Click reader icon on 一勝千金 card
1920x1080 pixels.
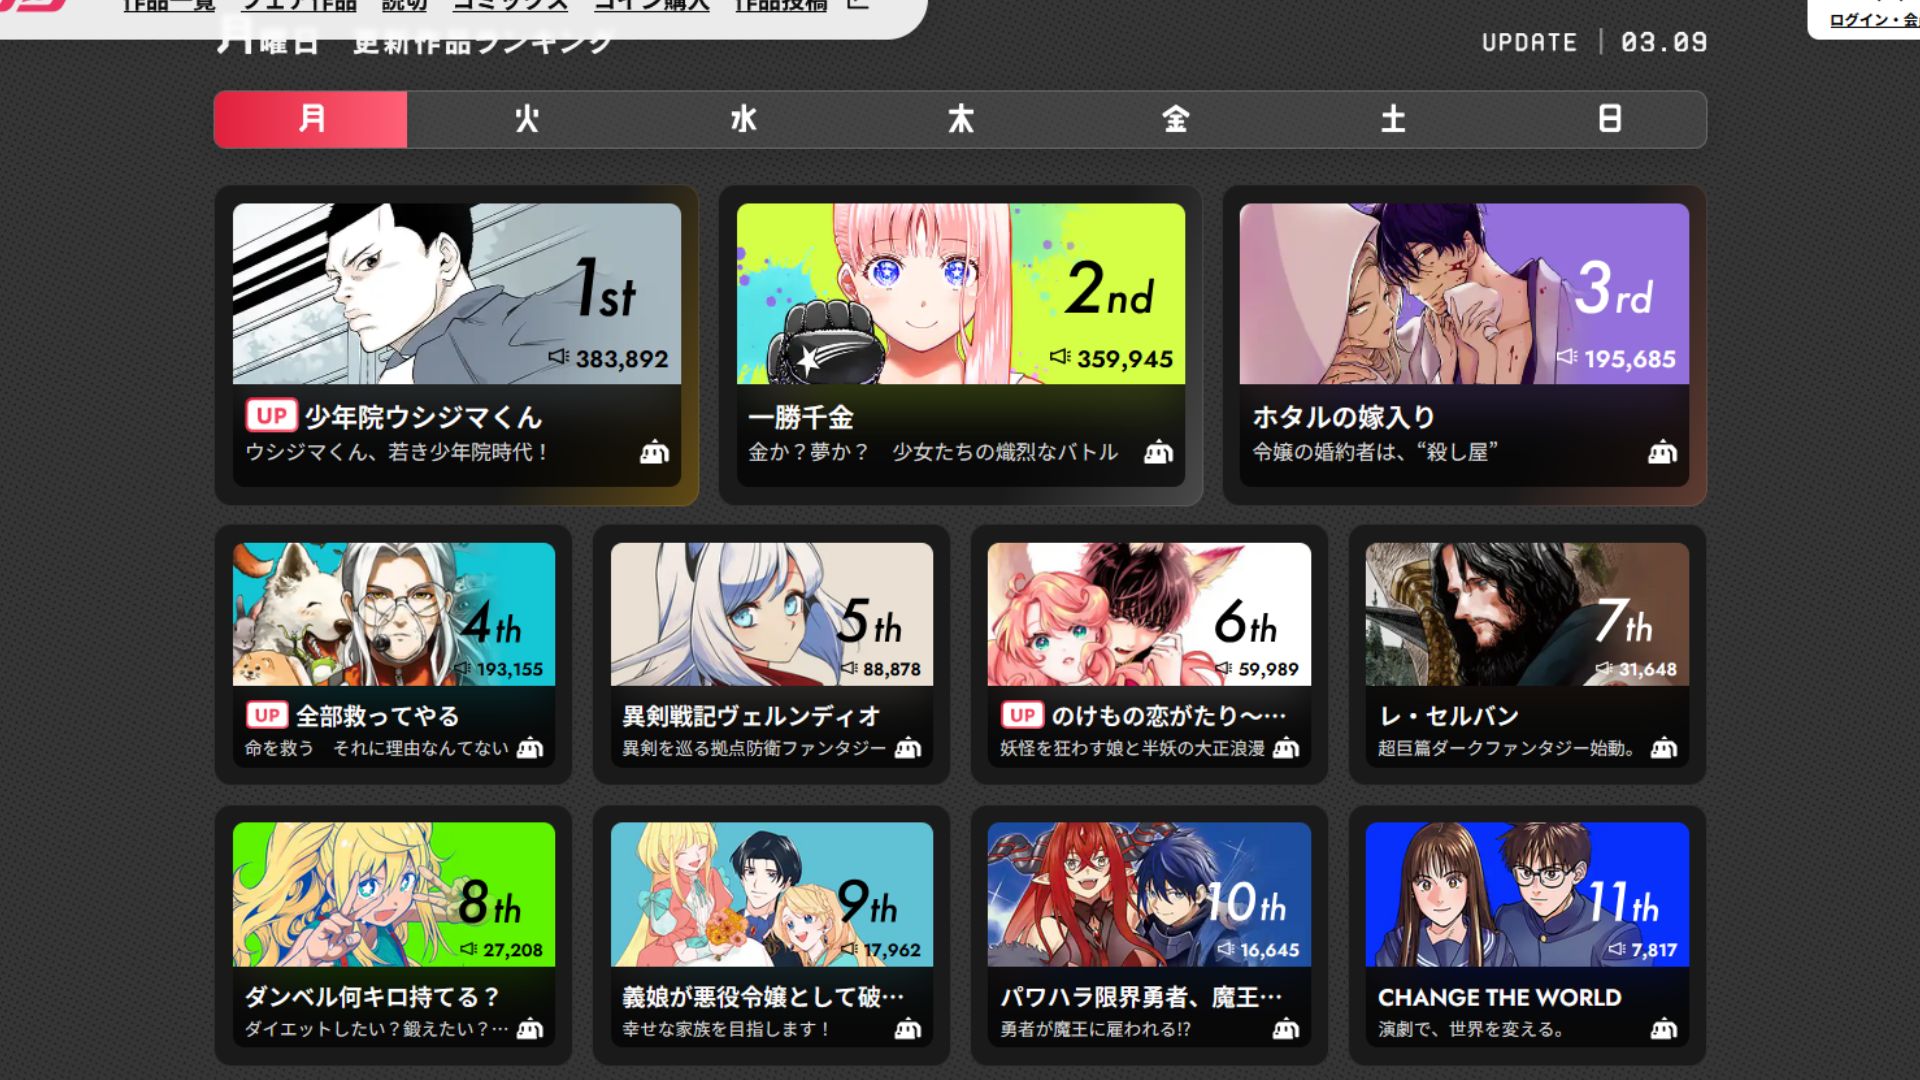pyautogui.click(x=1158, y=452)
